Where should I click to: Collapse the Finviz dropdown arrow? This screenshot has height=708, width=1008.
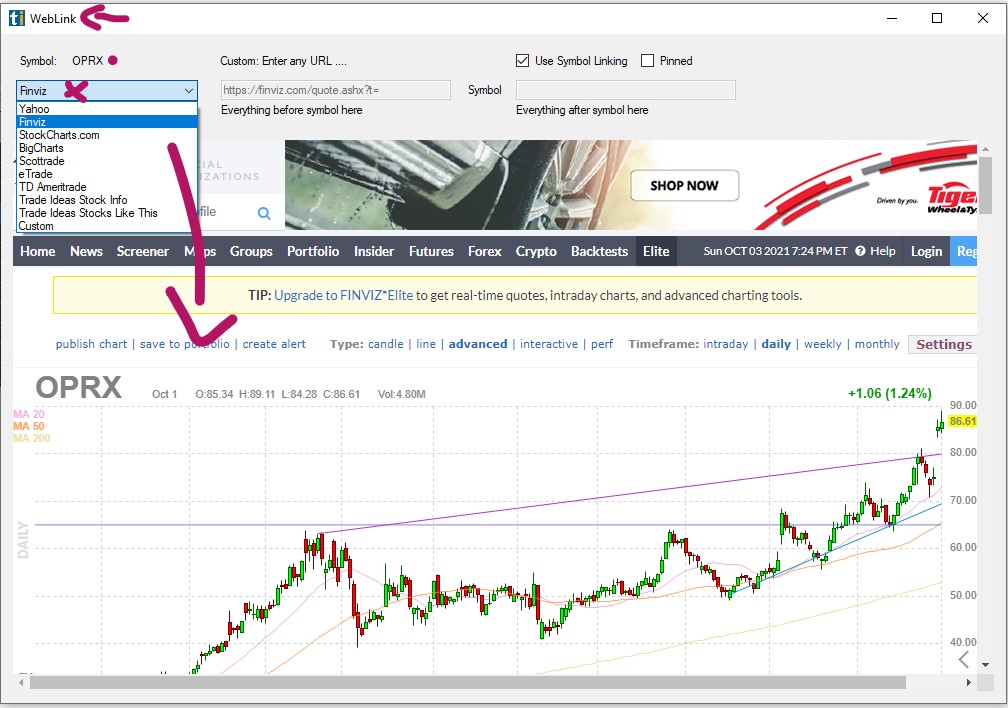pos(189,91)
